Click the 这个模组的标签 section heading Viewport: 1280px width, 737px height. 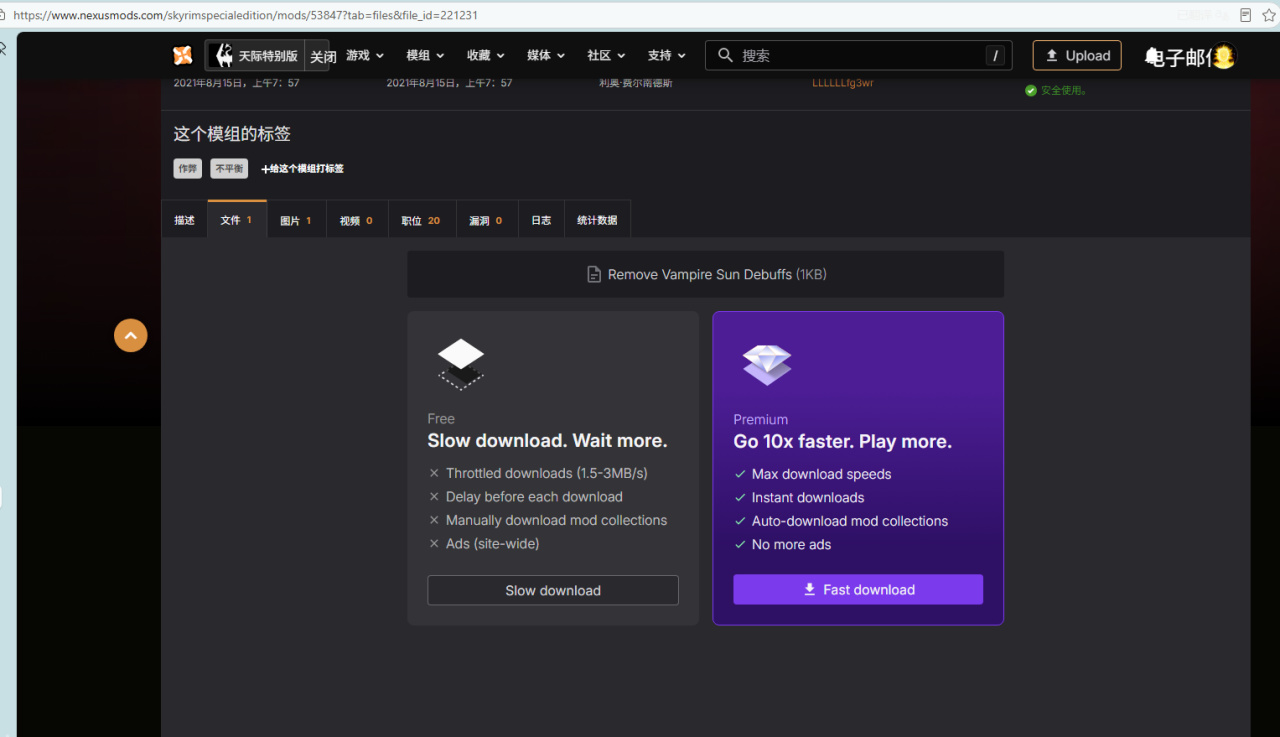tap(232, 134)
